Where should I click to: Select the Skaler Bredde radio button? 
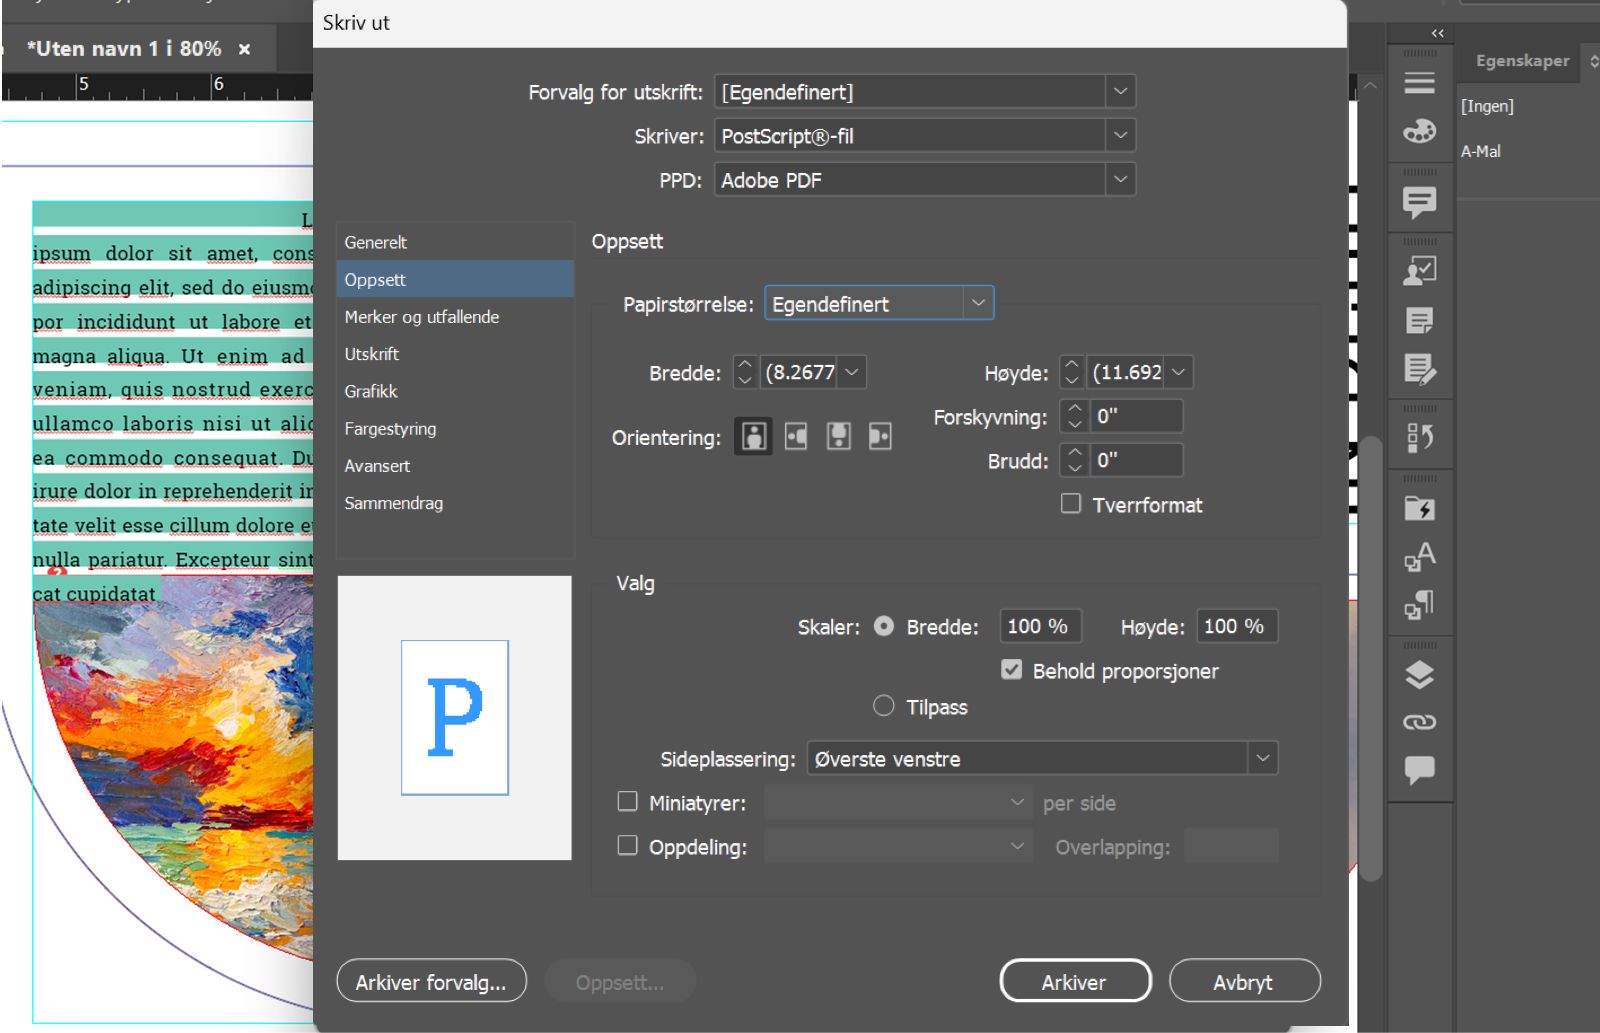[884, 626]
